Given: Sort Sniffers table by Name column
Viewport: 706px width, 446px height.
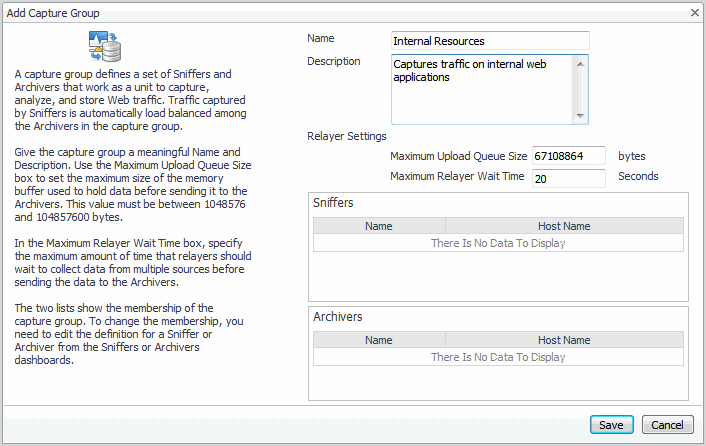Looking at the screenshot, I should click(x=379, y=226).
